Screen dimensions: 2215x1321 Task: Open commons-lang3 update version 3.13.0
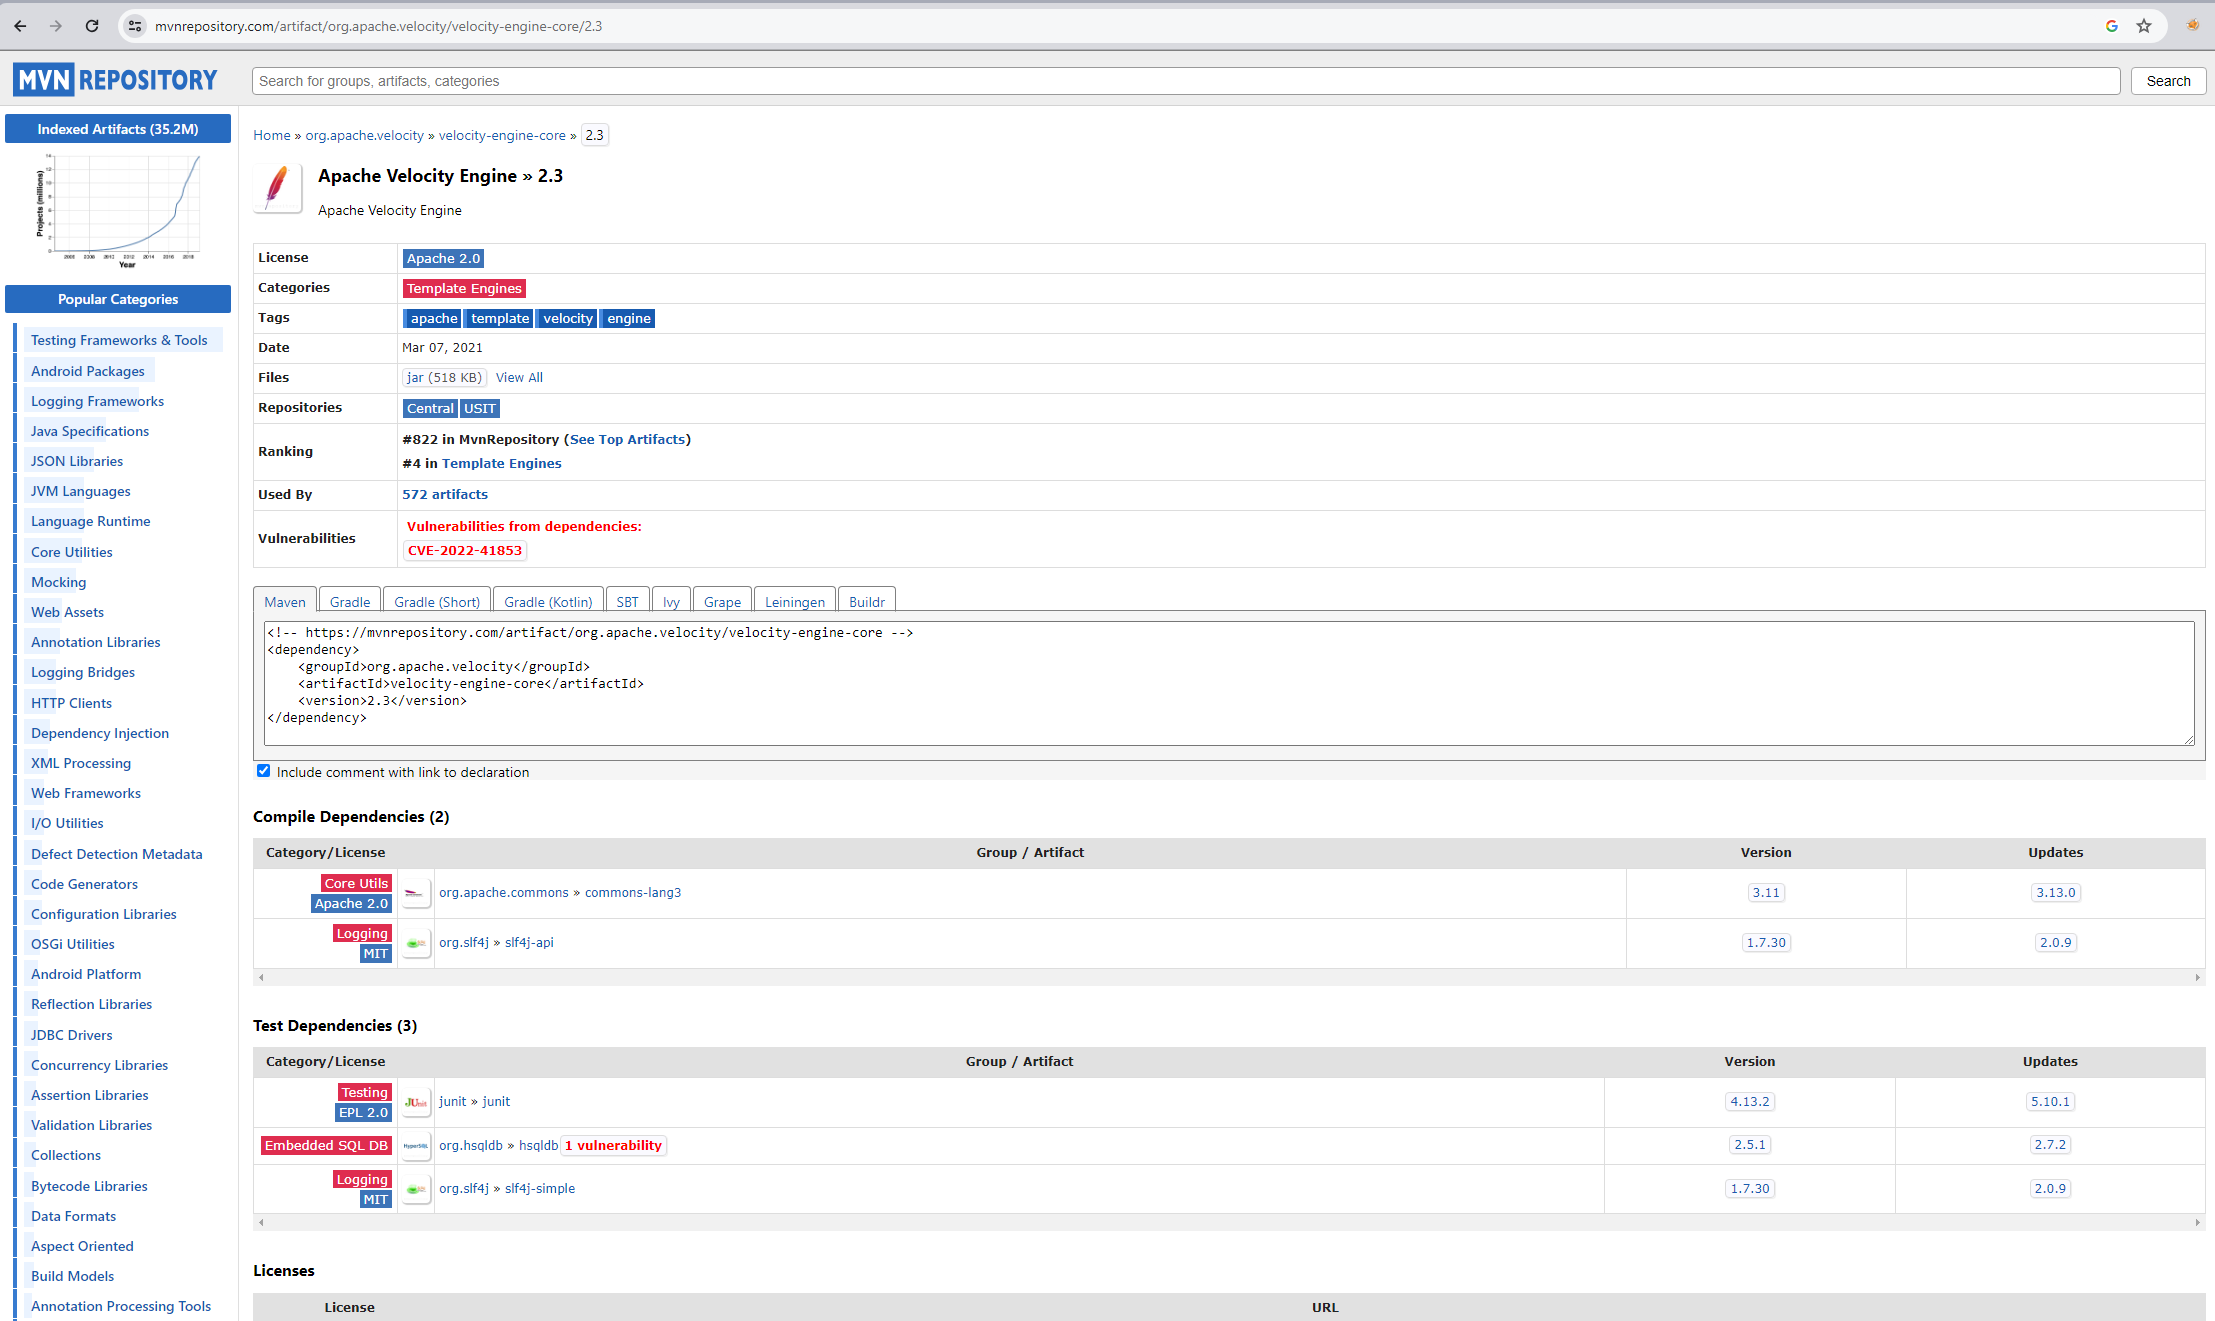(2056, 892)
